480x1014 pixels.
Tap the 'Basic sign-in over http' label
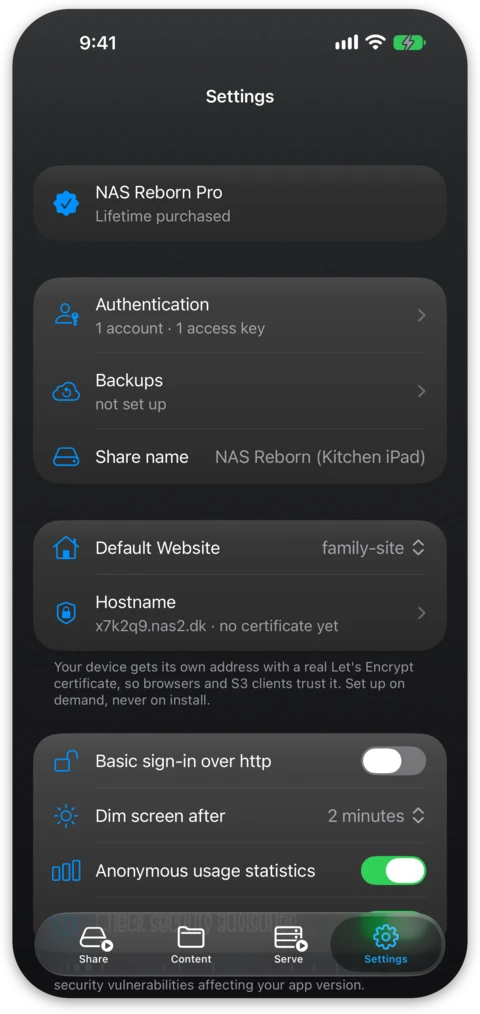click(x=183, y=761)
